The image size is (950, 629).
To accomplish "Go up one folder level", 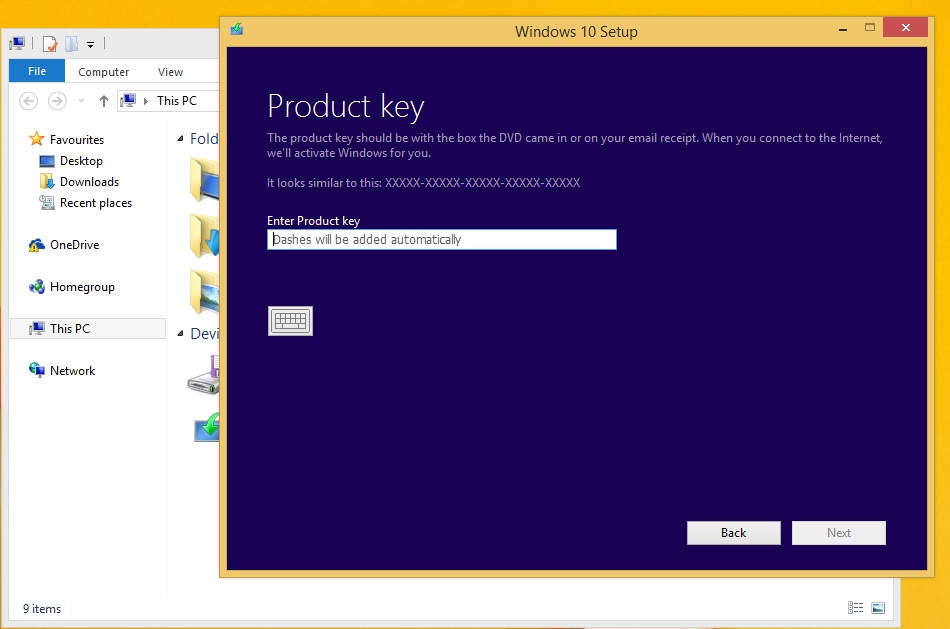I will pos(104,101).
